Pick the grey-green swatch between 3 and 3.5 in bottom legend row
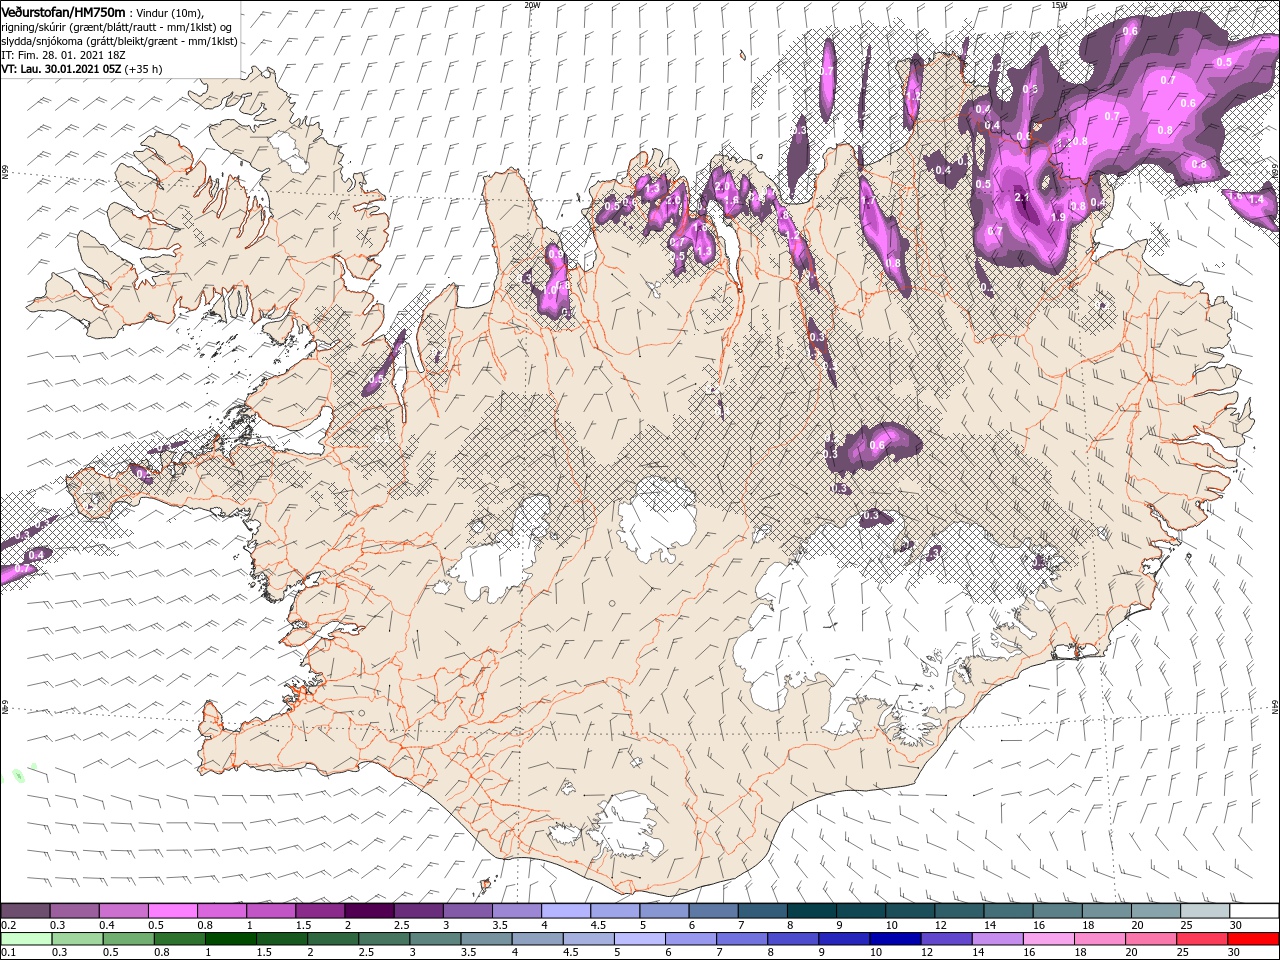 (x=436, y=938)
